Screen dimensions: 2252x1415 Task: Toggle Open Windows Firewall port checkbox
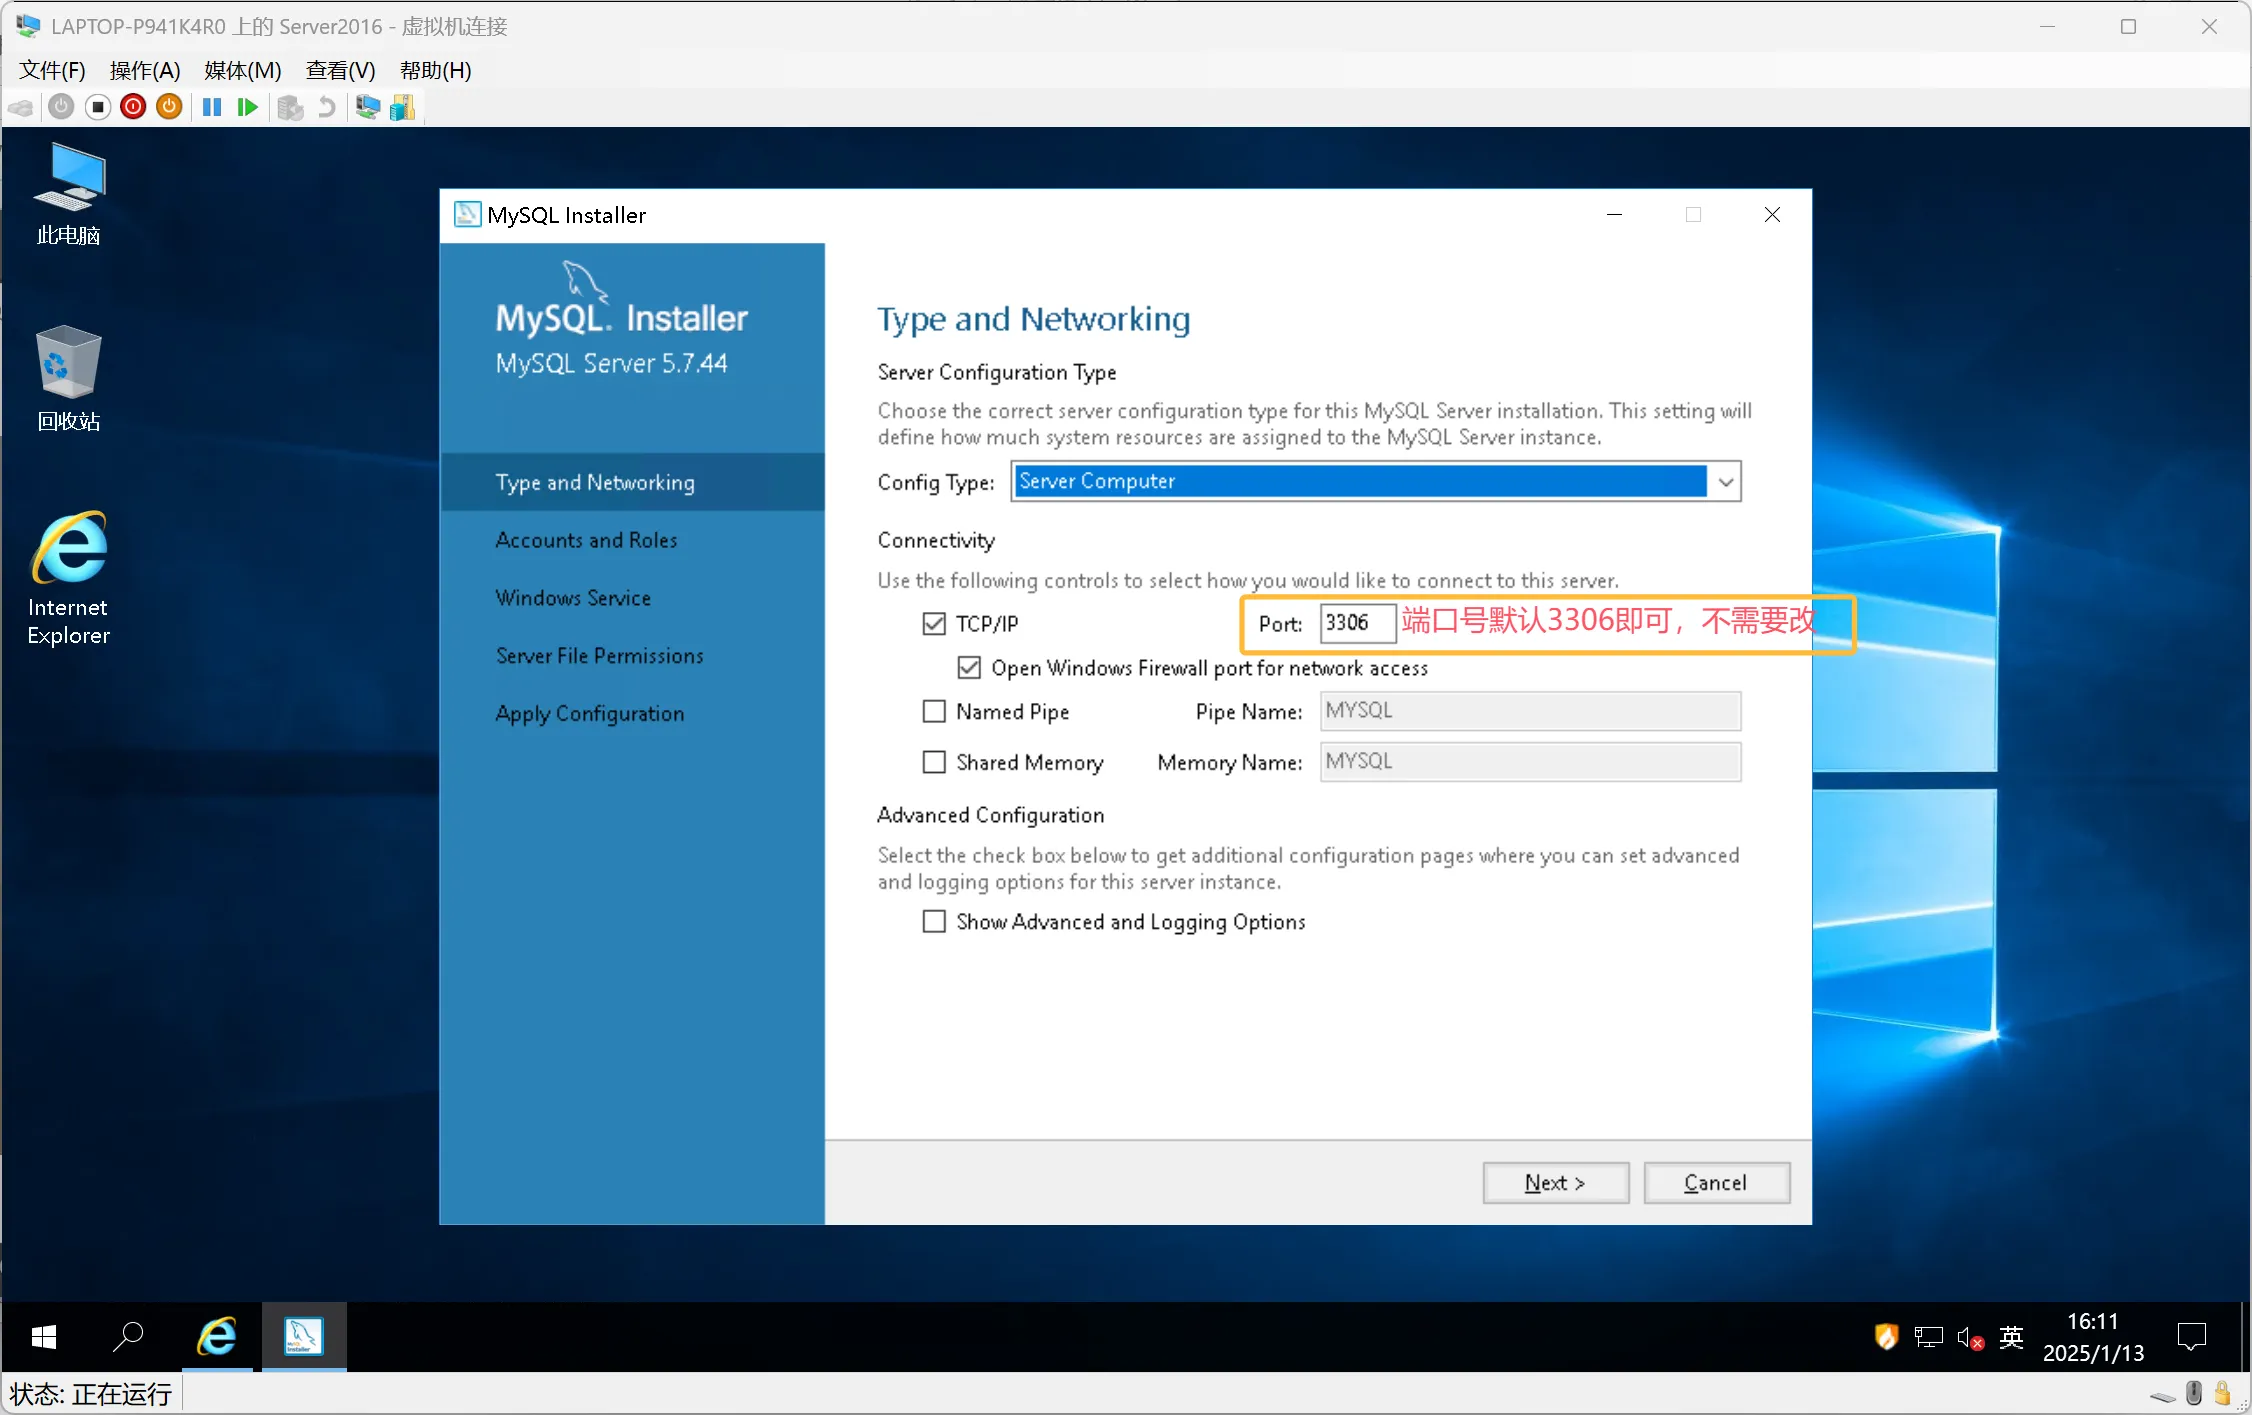(969, 667)
